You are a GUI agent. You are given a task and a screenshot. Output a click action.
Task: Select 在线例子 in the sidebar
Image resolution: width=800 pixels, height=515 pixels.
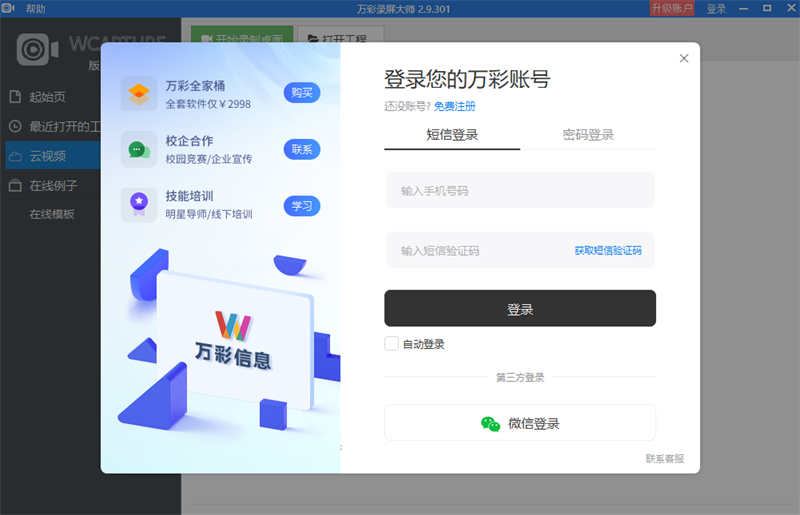[x=54, y=185]
